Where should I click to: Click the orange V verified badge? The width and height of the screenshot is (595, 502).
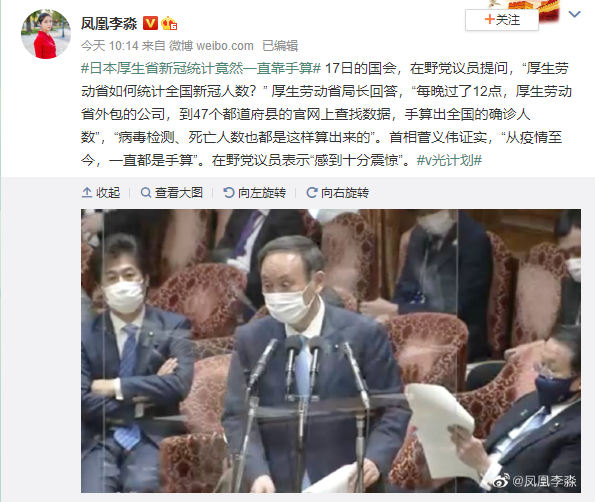pyautogui.click(x=150, y=24)
